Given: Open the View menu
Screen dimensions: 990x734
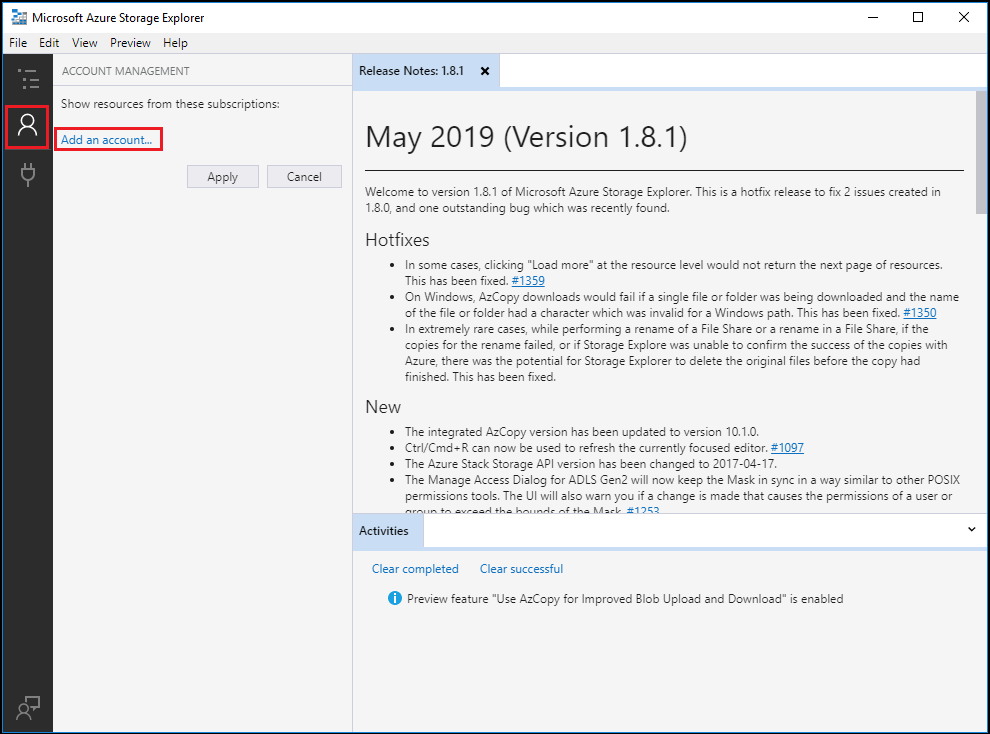Looking at the screenshot, I should [x=85, y=43].
